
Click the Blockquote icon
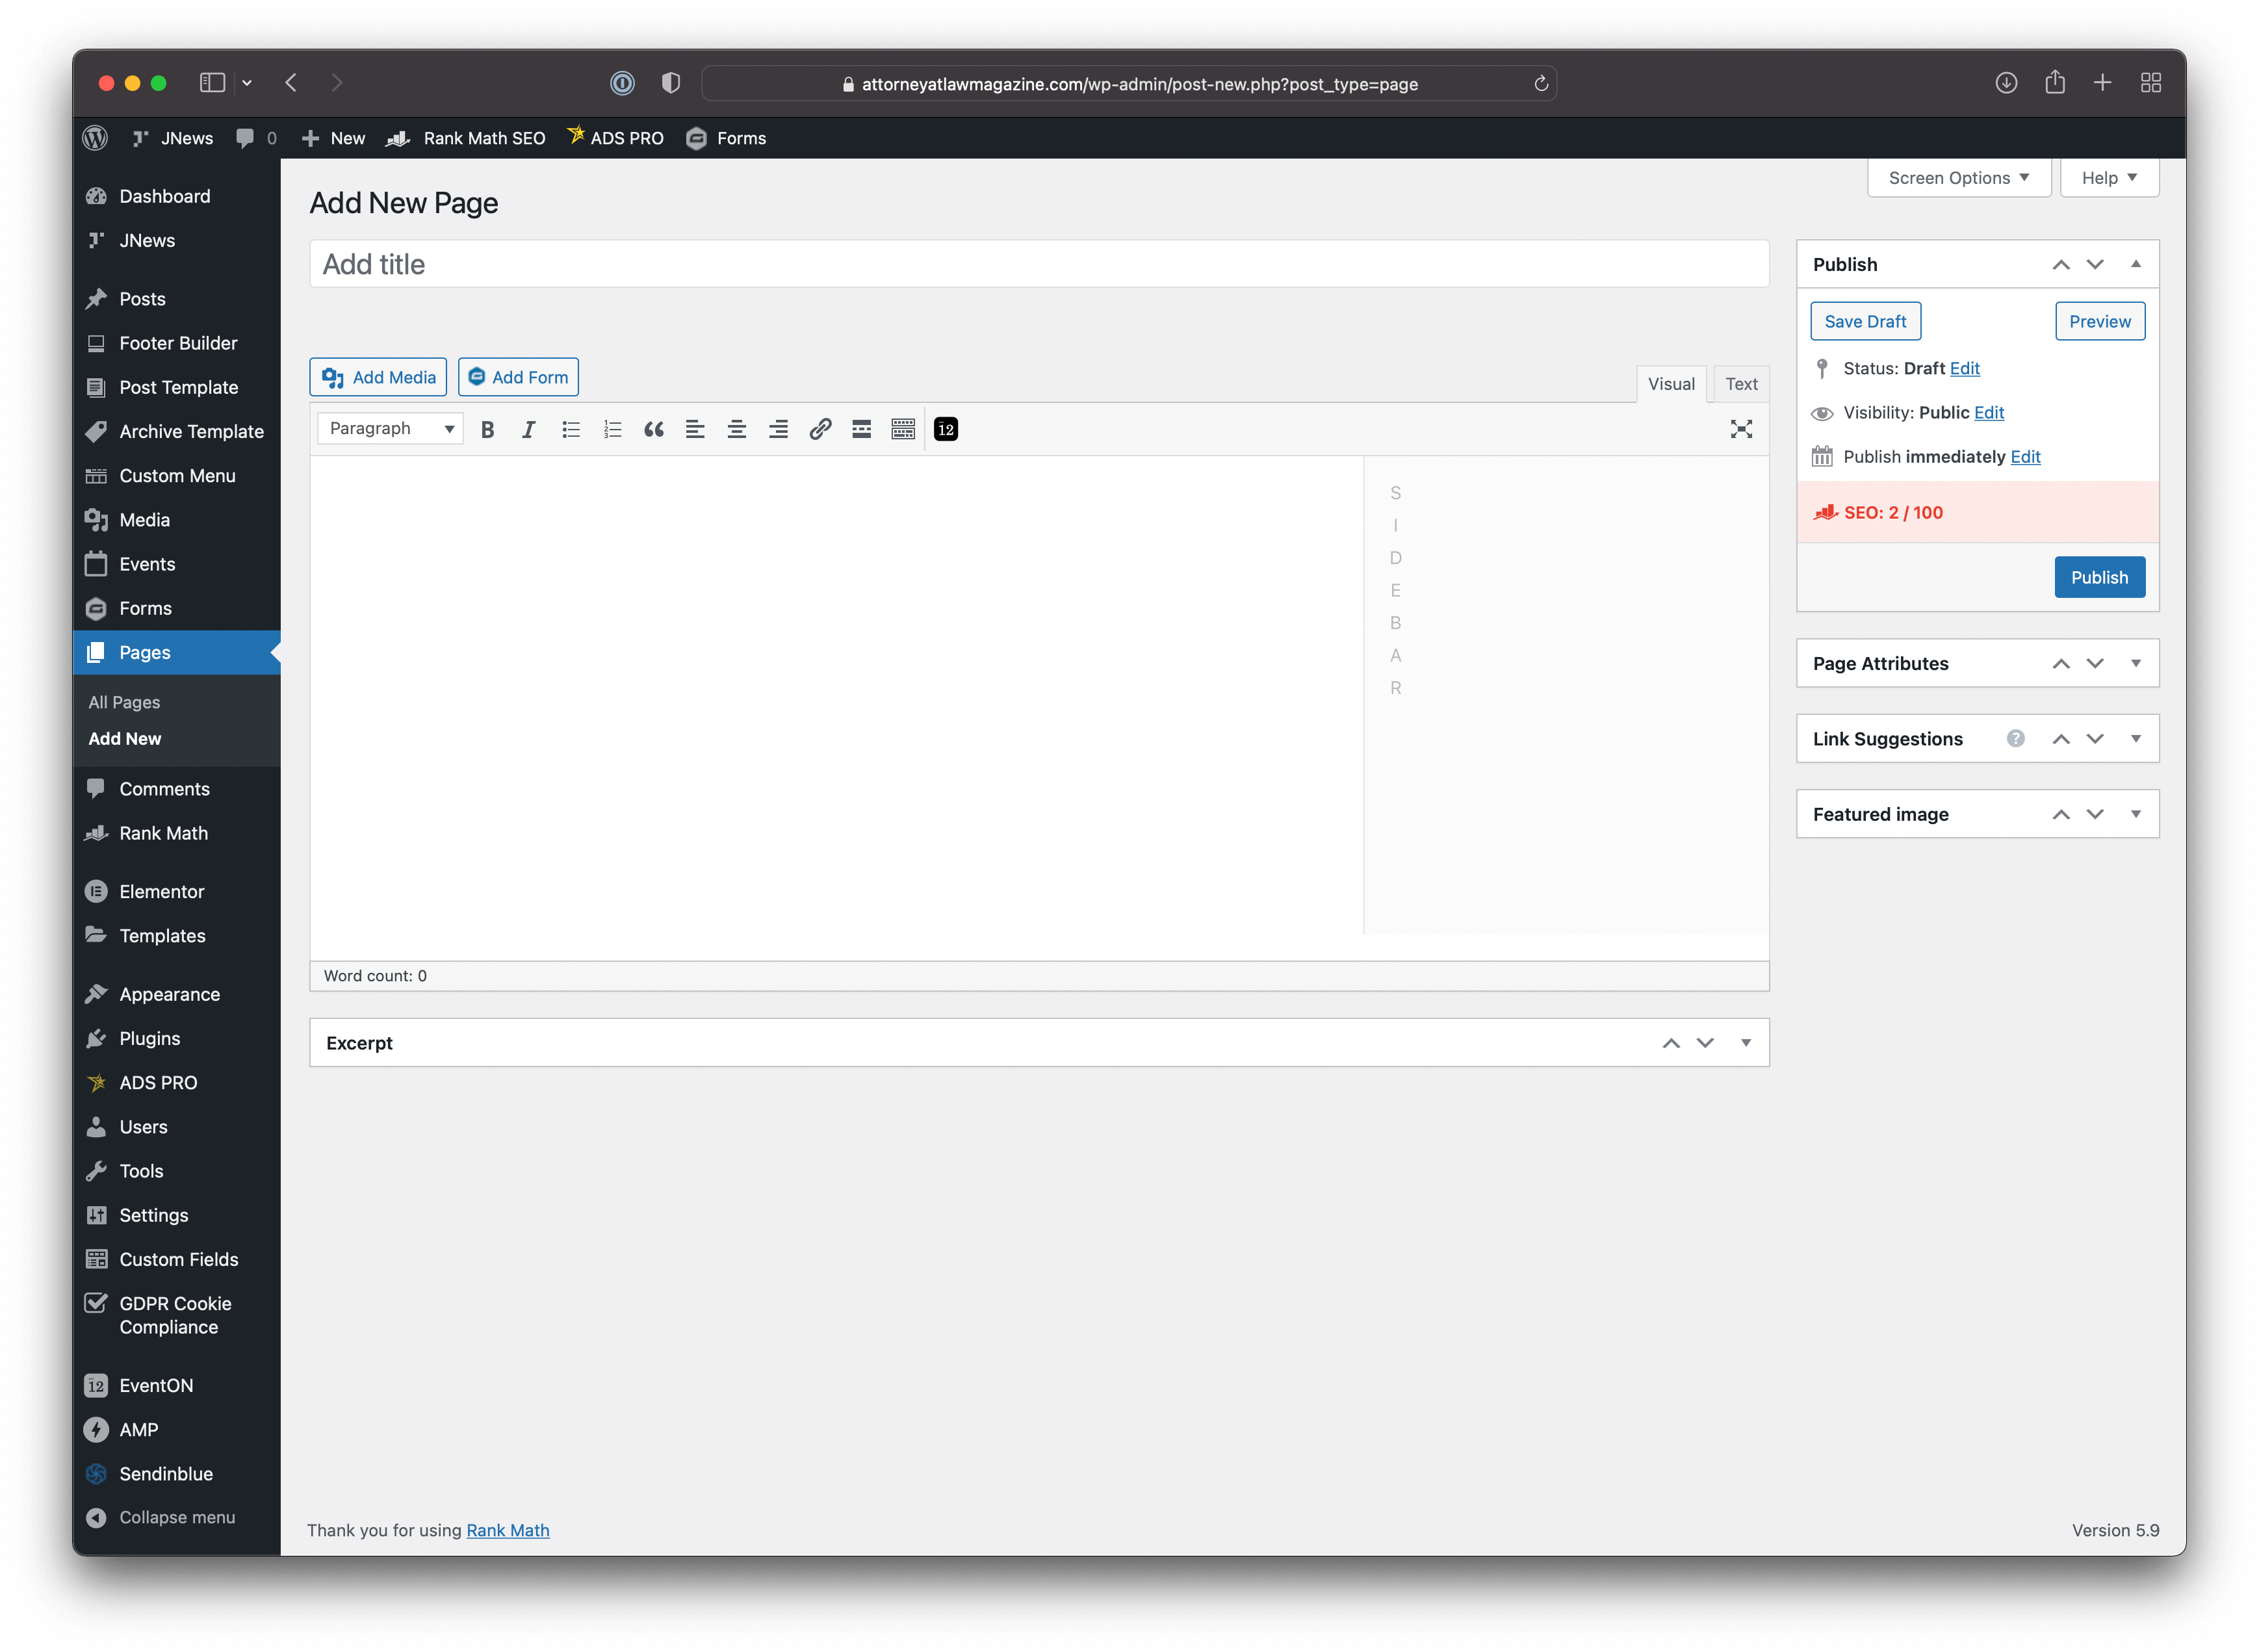(652, 428)
